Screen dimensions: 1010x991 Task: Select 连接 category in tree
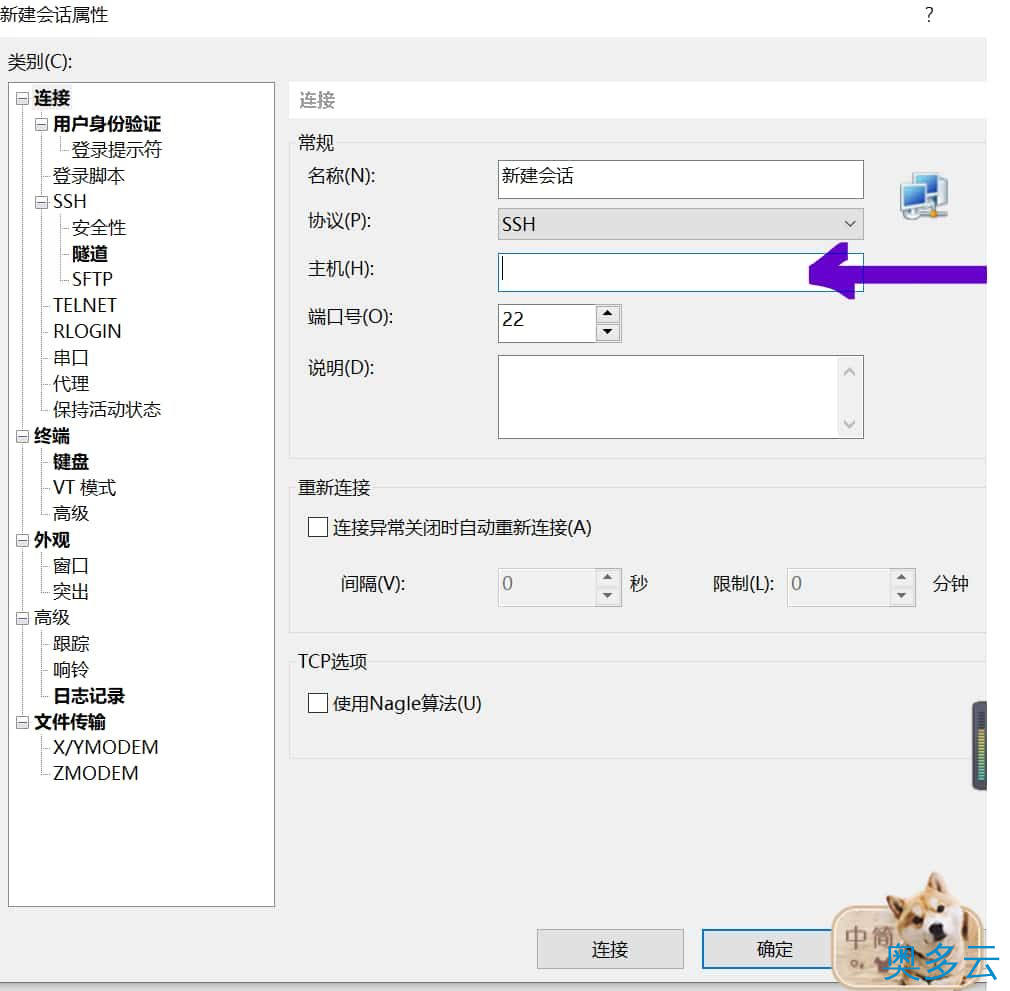(x=52, y=98)
